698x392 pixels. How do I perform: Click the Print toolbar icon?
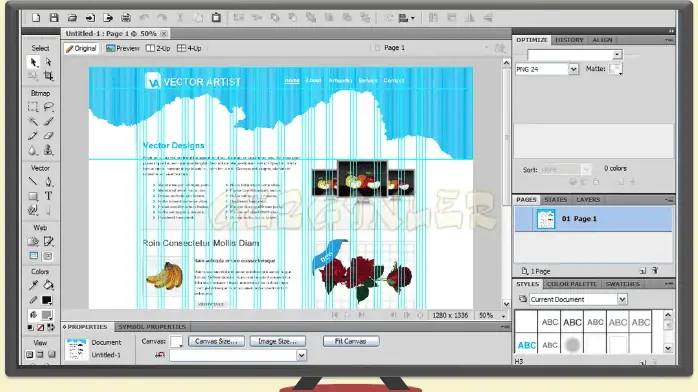[126, 18]
